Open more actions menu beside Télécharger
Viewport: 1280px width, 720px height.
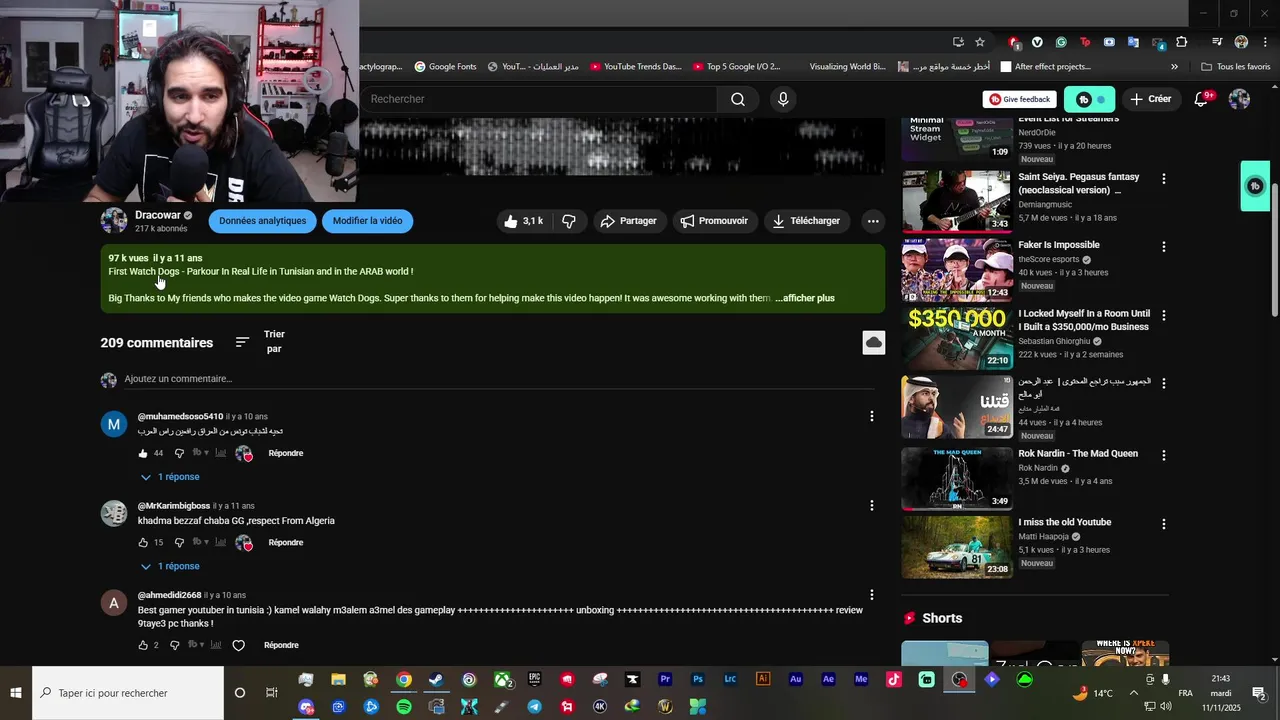click(873, 221)
